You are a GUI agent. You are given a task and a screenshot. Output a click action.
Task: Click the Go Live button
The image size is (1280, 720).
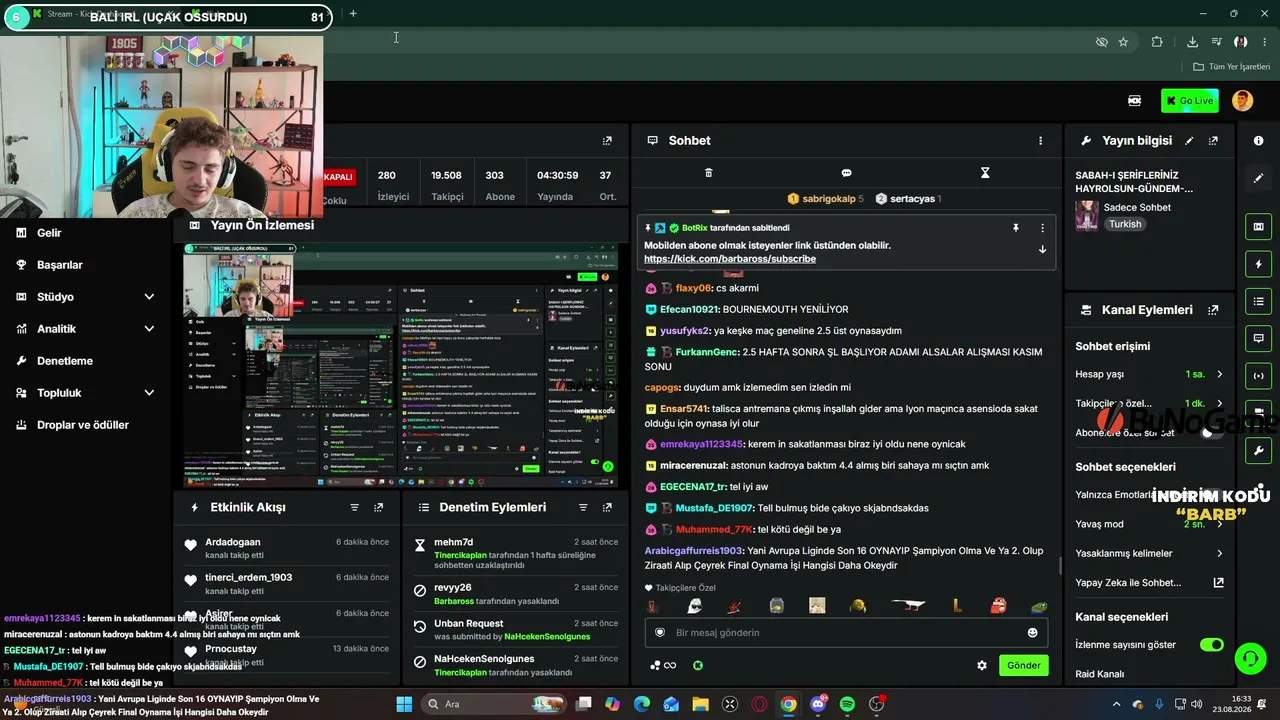(1189, 100)
